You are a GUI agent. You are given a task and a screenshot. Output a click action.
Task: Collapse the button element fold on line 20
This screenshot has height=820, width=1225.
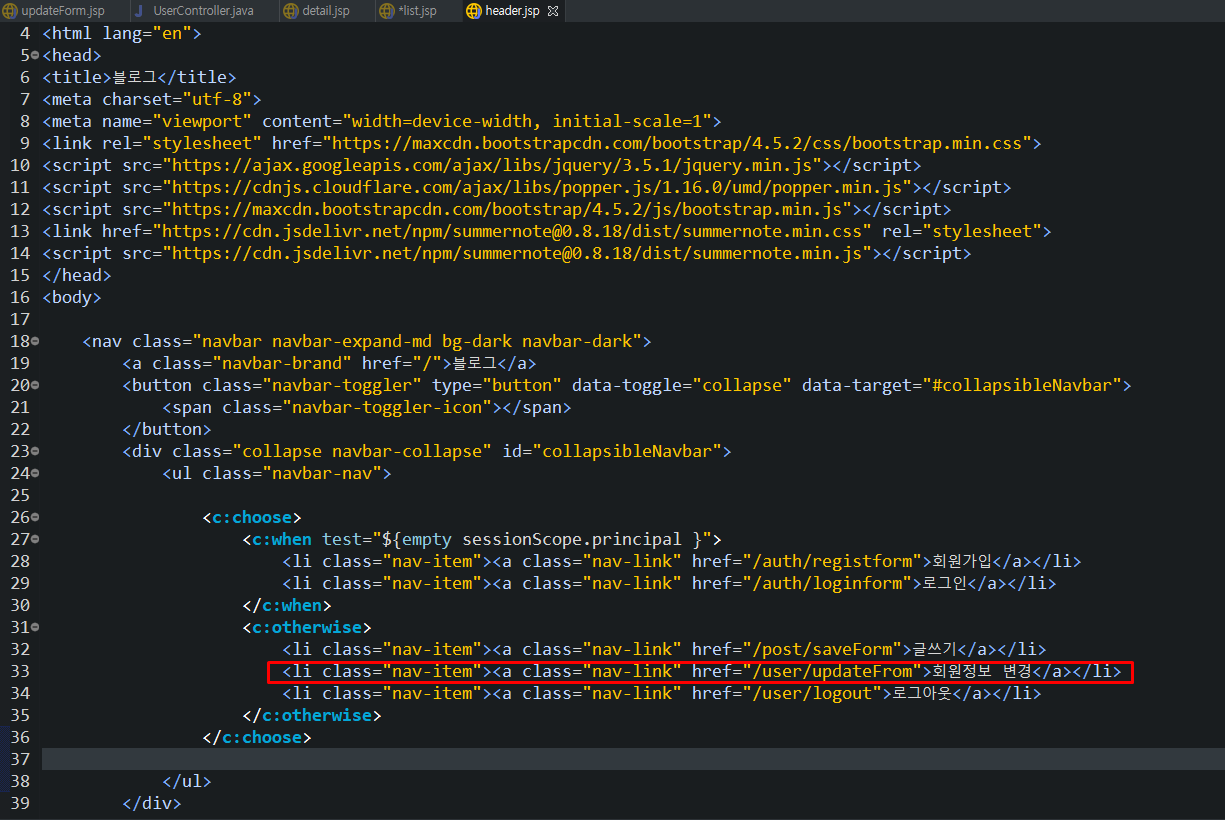point(35,386)
